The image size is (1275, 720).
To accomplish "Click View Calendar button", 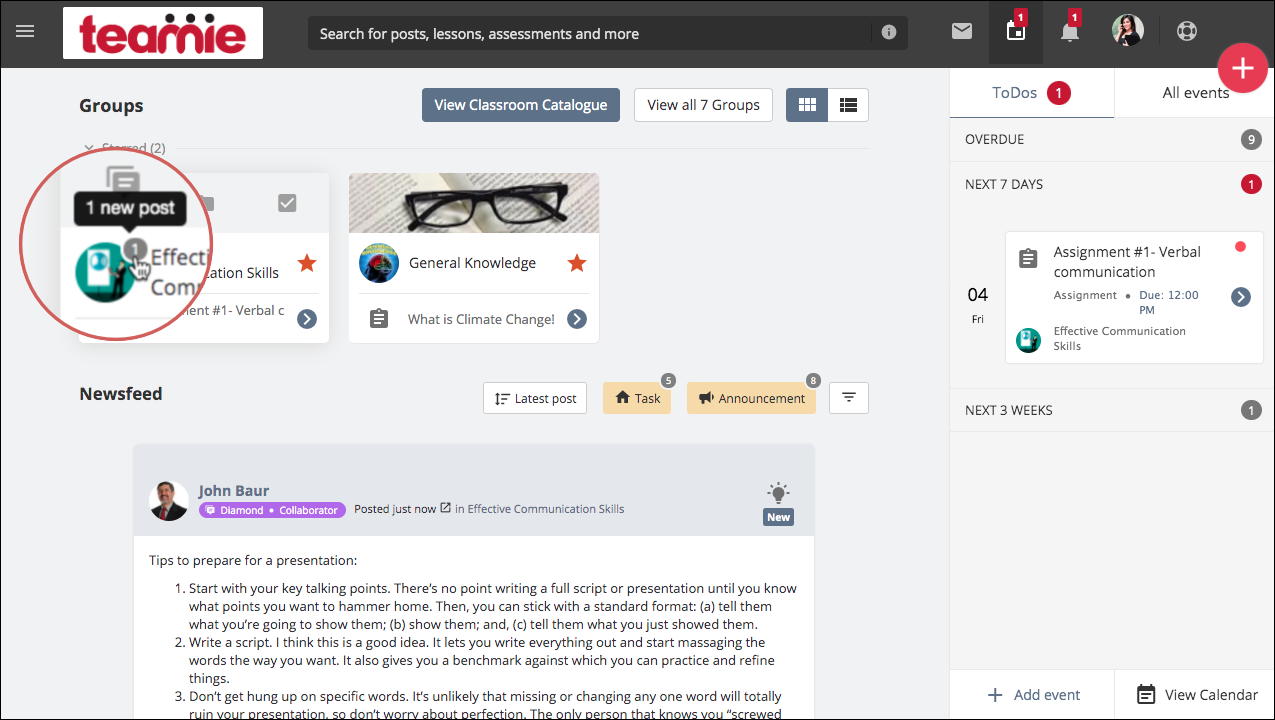I will (1197, 695).
